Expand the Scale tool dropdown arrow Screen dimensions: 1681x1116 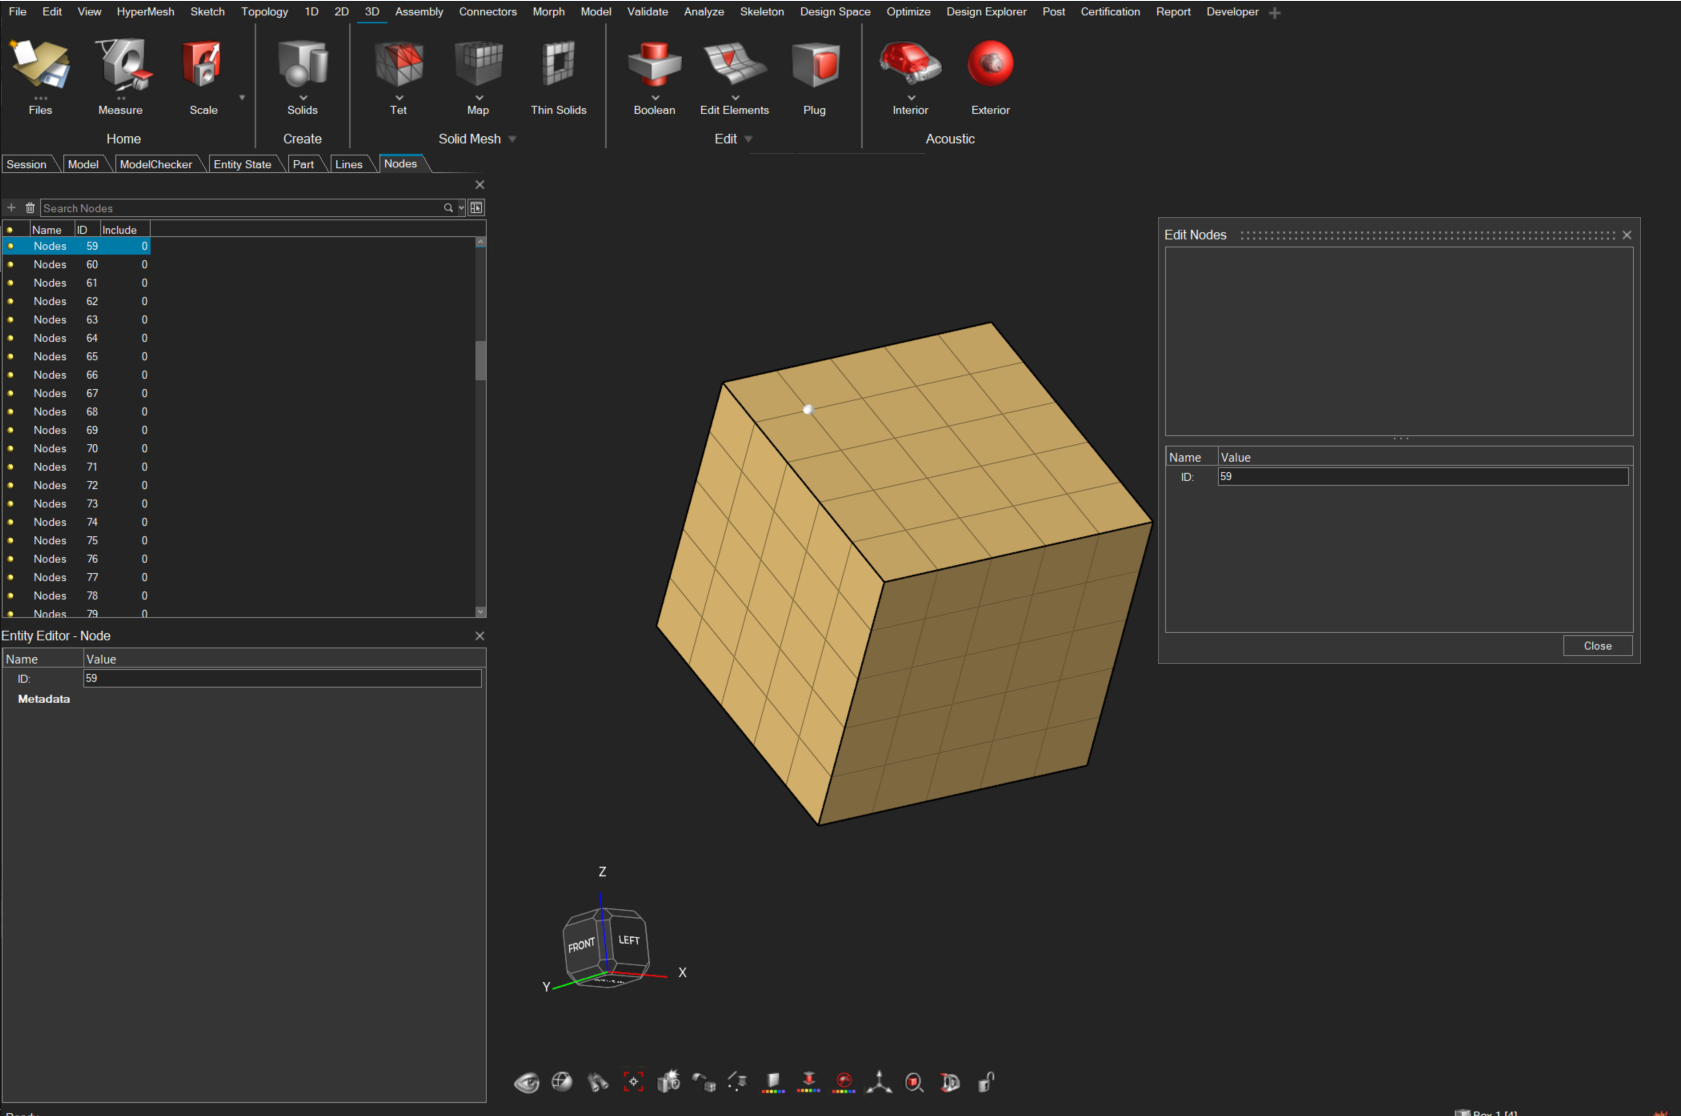[242, 98]
